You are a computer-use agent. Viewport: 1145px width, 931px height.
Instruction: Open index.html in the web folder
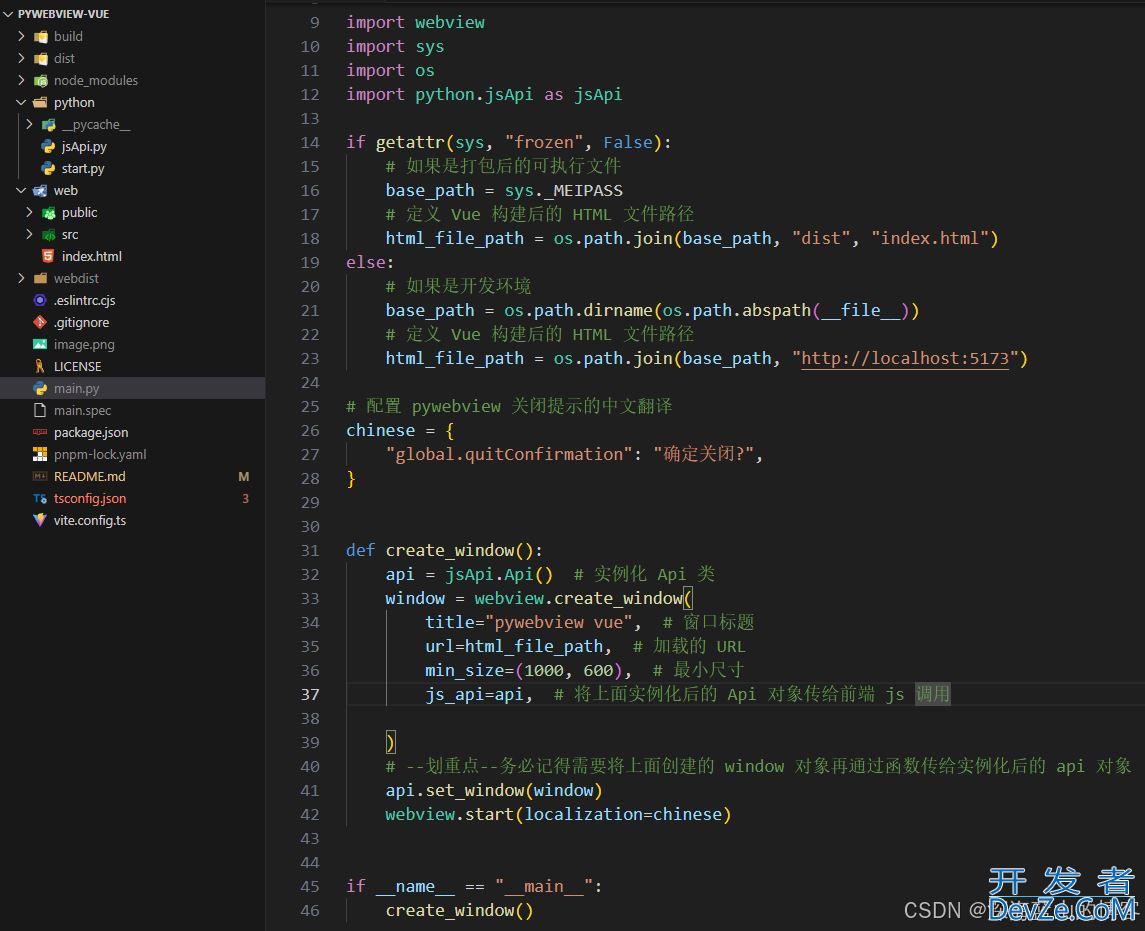click(91, 256)
